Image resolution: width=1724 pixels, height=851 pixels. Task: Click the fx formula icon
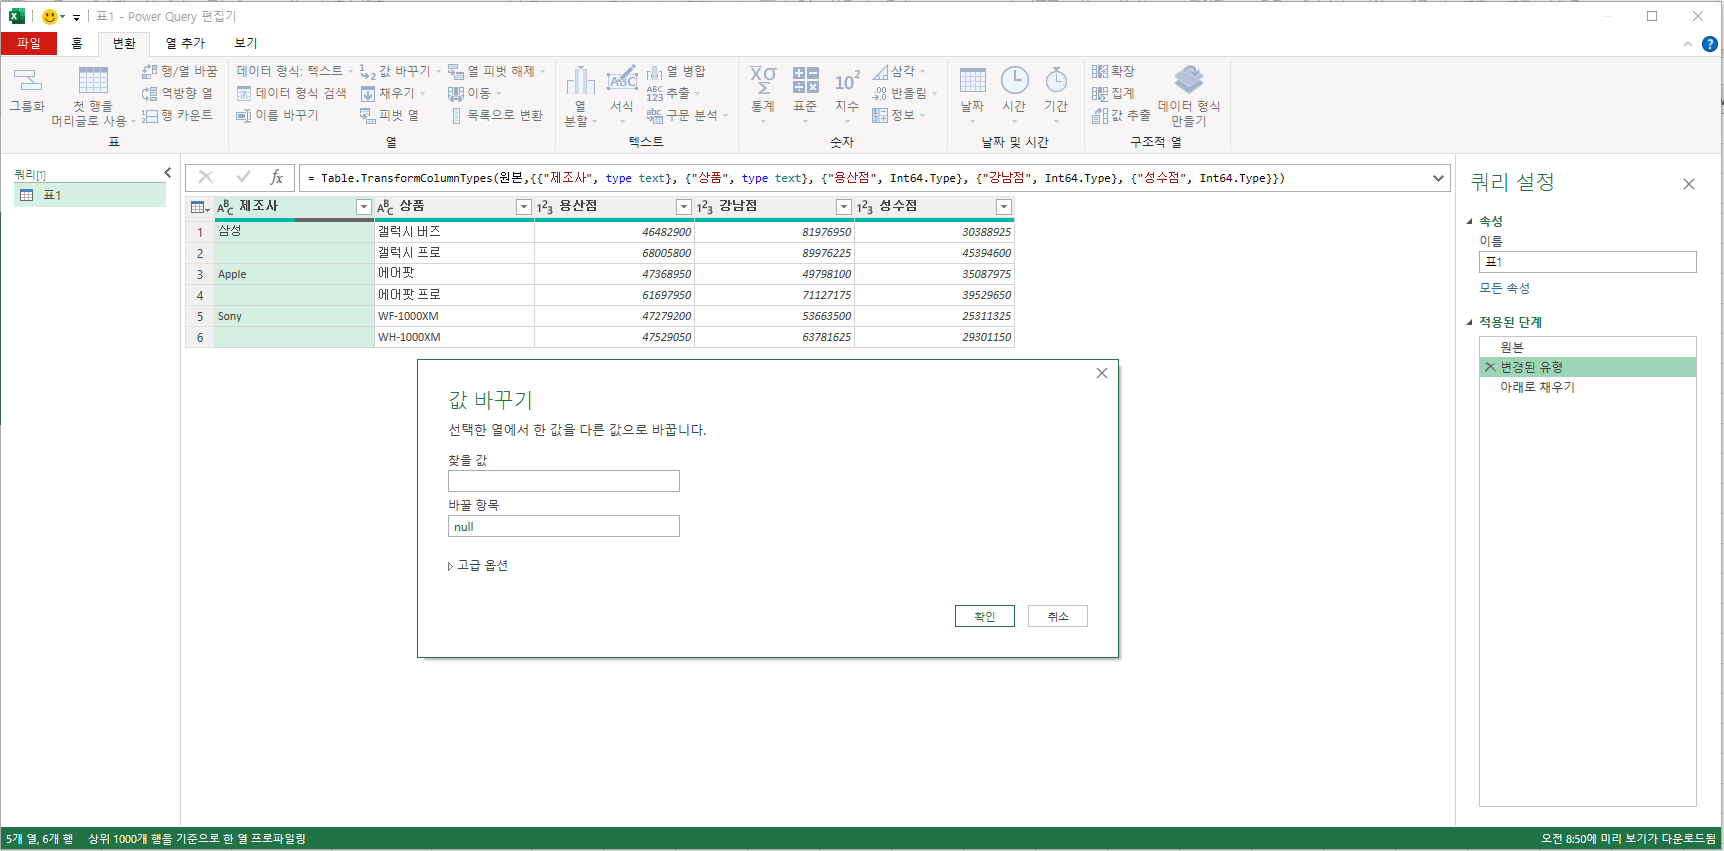[277, 177]
